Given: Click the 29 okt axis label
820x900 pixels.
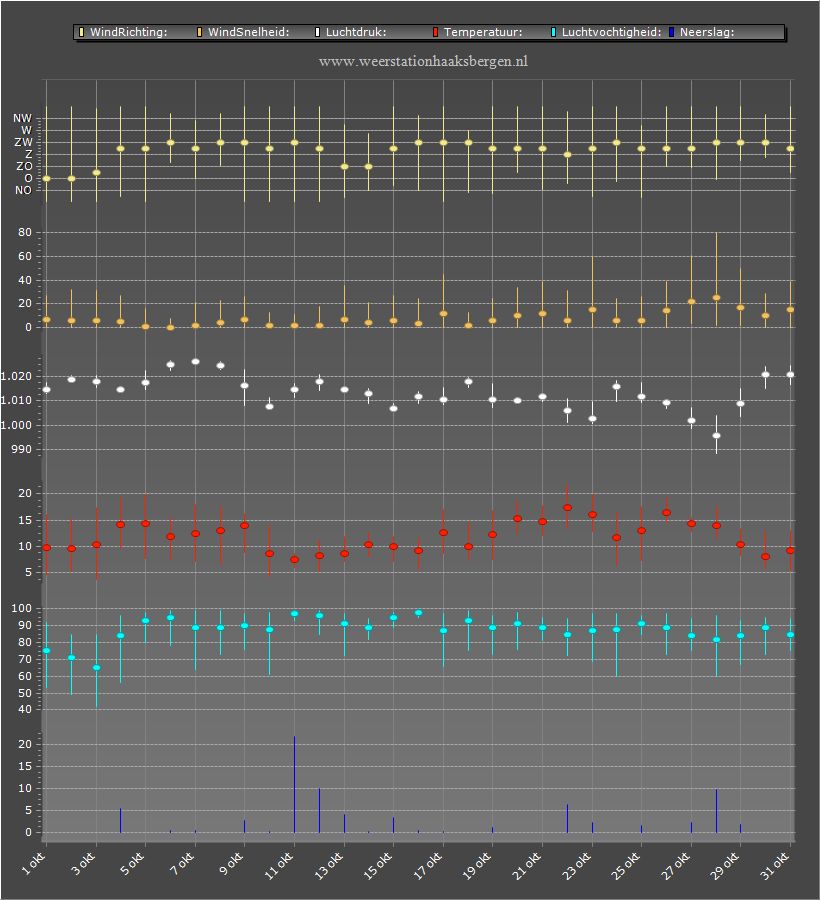Looking at the screenshot, I should point(725,866).
